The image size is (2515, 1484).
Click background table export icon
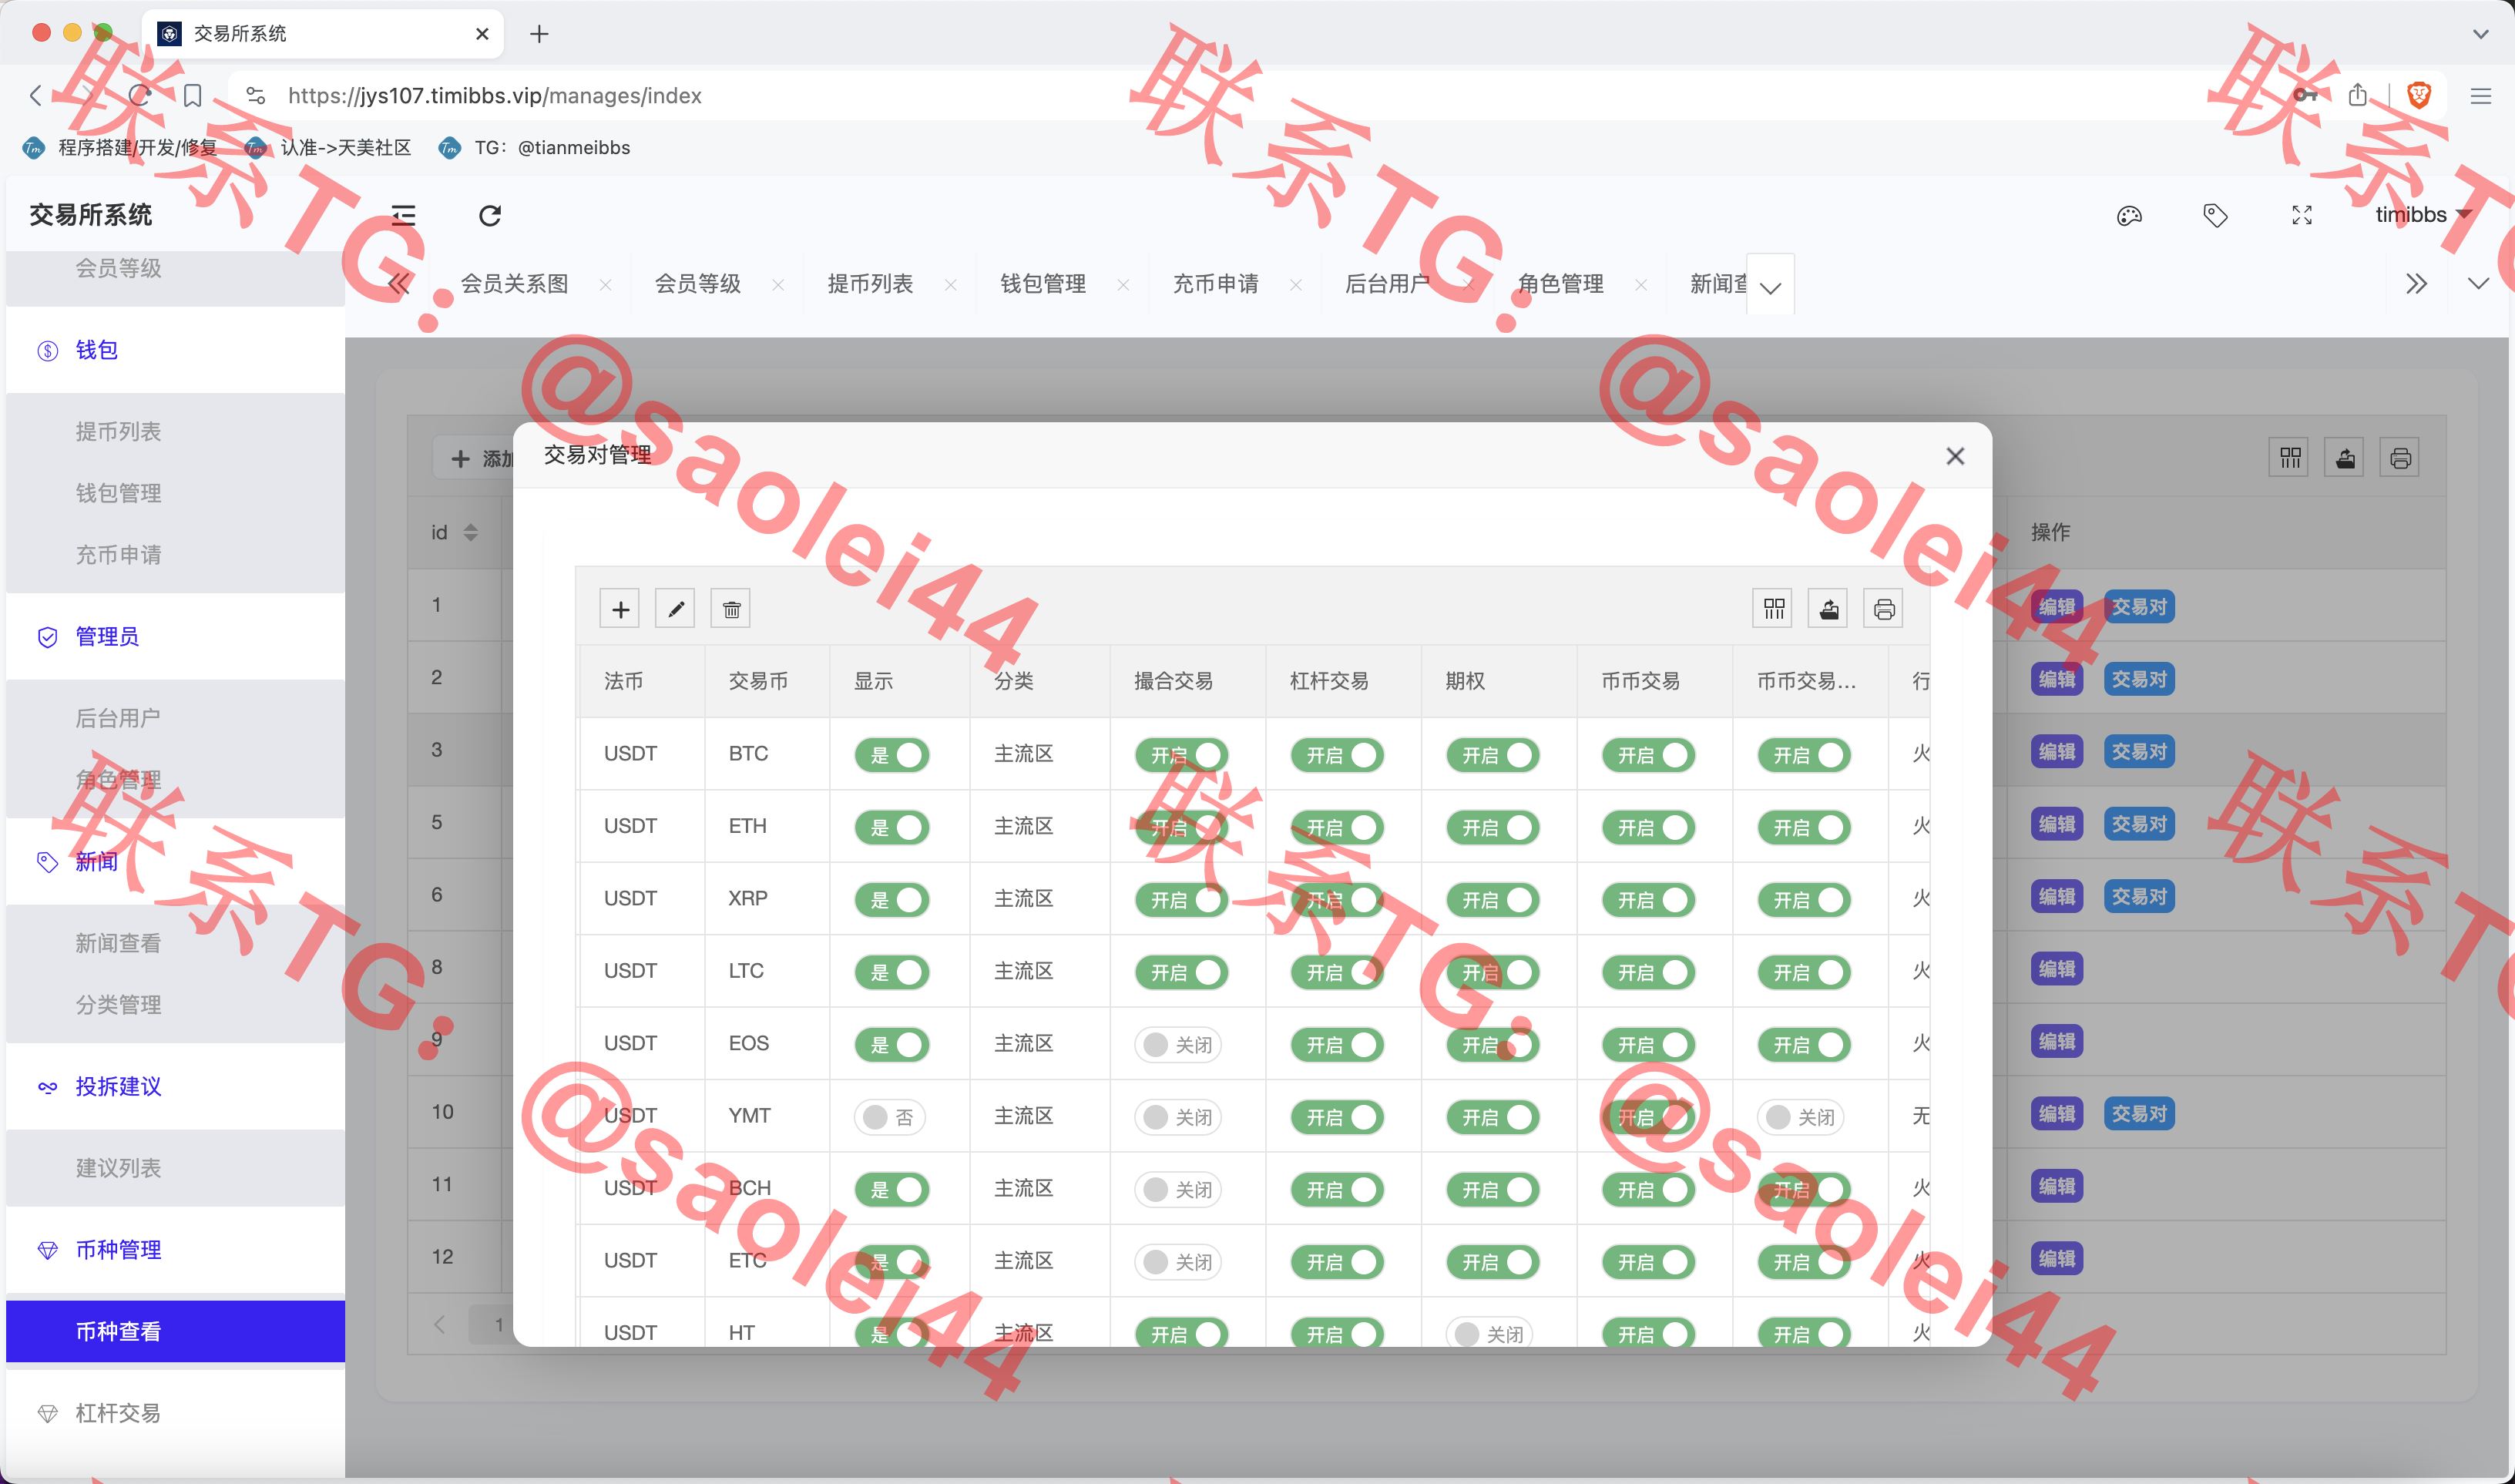click(2345, 458)
